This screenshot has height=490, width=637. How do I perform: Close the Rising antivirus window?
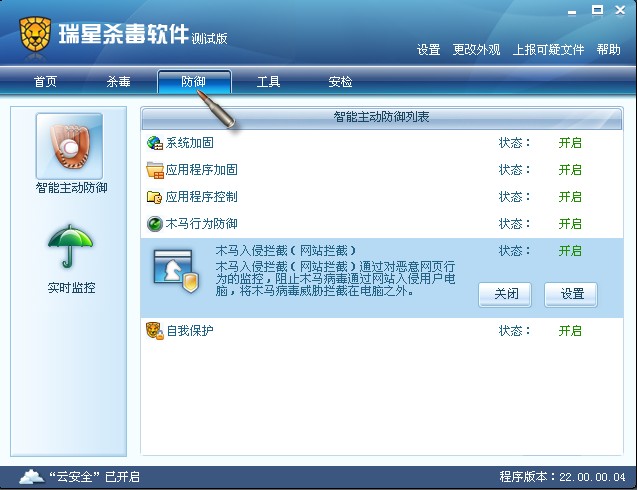point(620,11)
